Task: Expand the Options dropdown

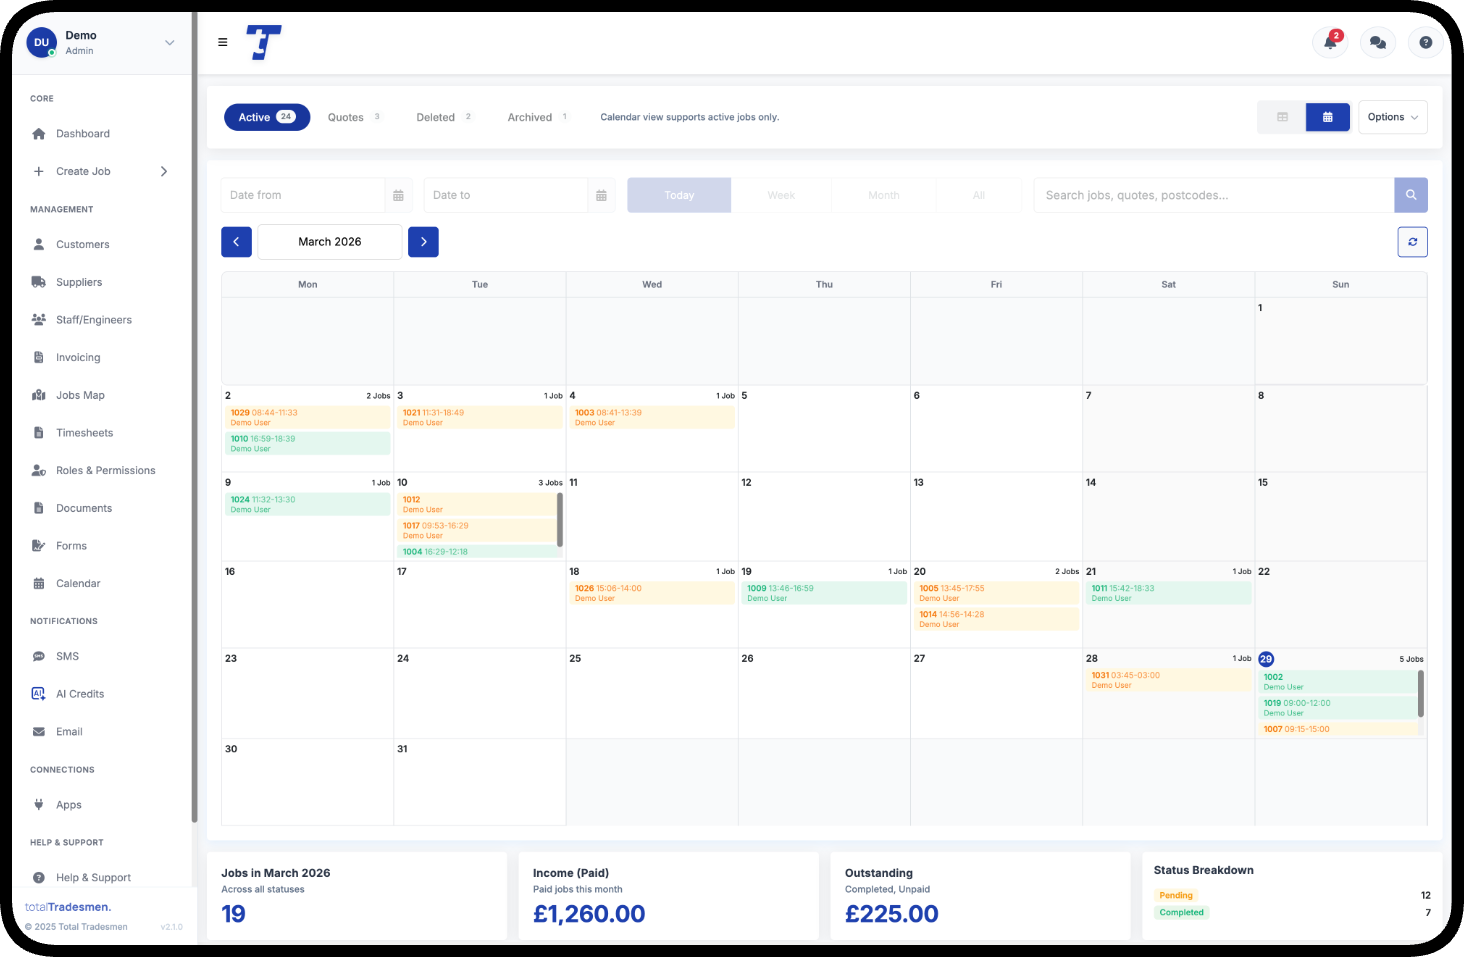Action: [x=1392, y=117]
